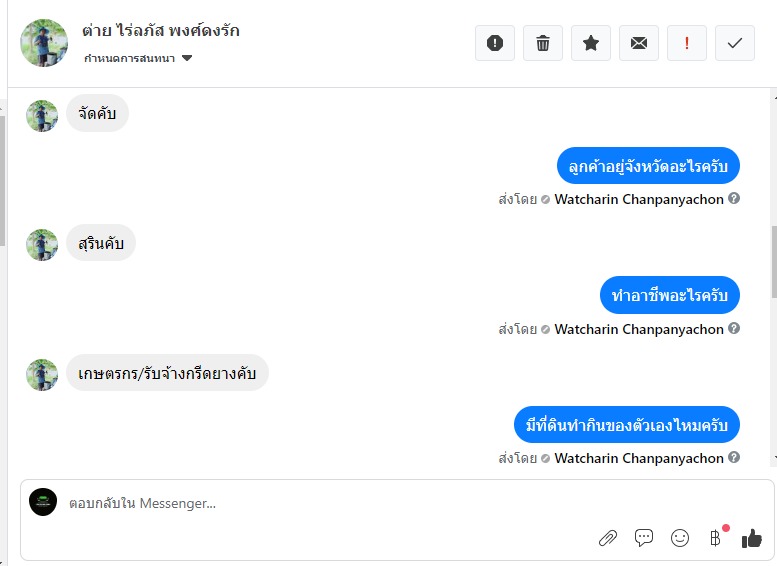This screenshot has width=777, height=566.
Task: Click sender name under ทำอาชีพอะไรครับ message
Action: tap(638, 329)
